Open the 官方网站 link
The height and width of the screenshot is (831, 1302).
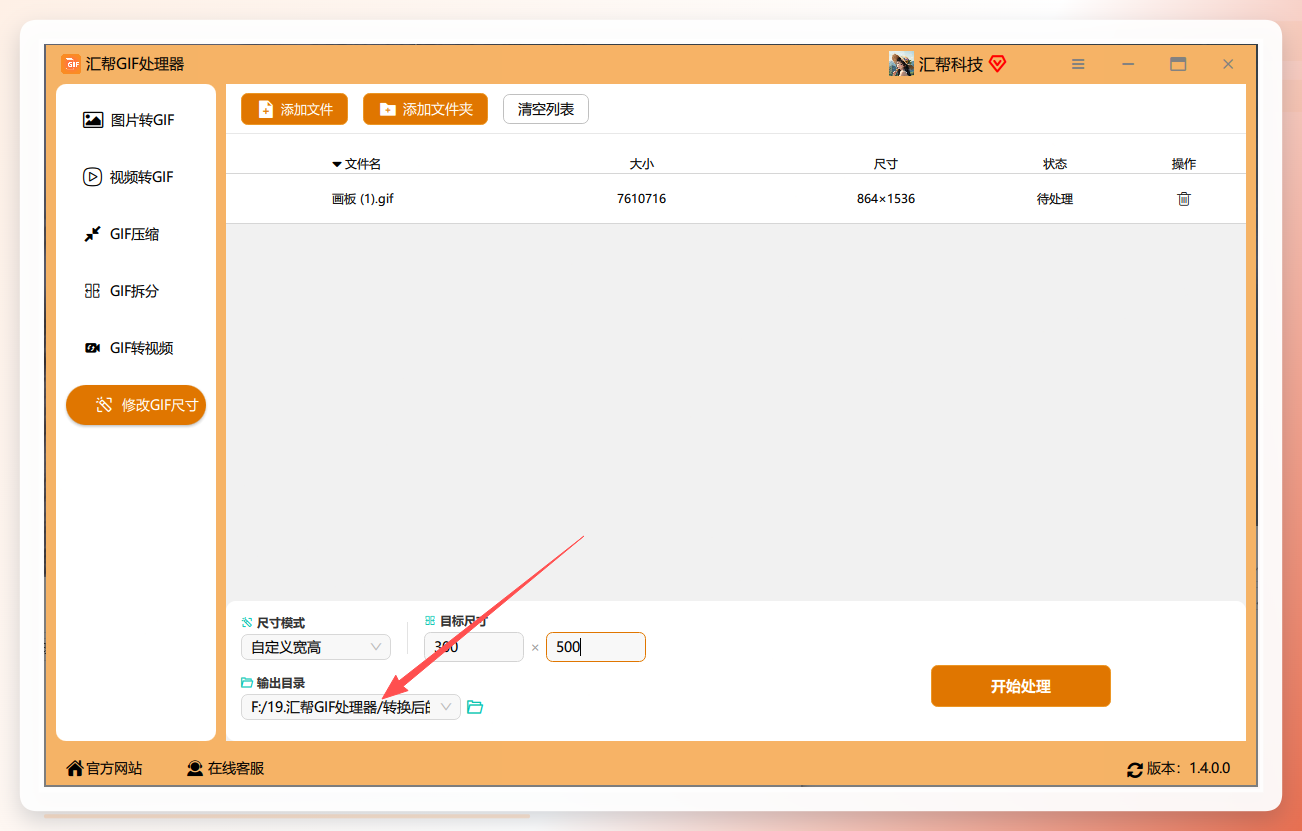[x=104, y=768]
